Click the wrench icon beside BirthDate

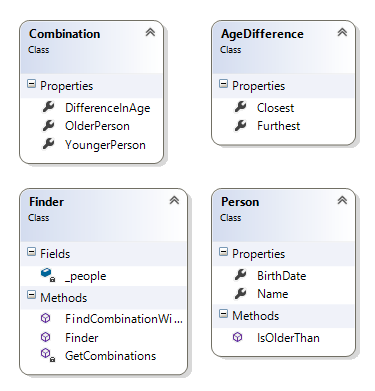coord(240,275)
